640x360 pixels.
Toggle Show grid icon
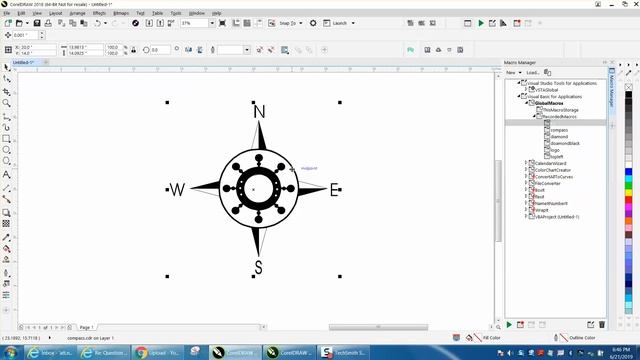[x=247, y=23]
